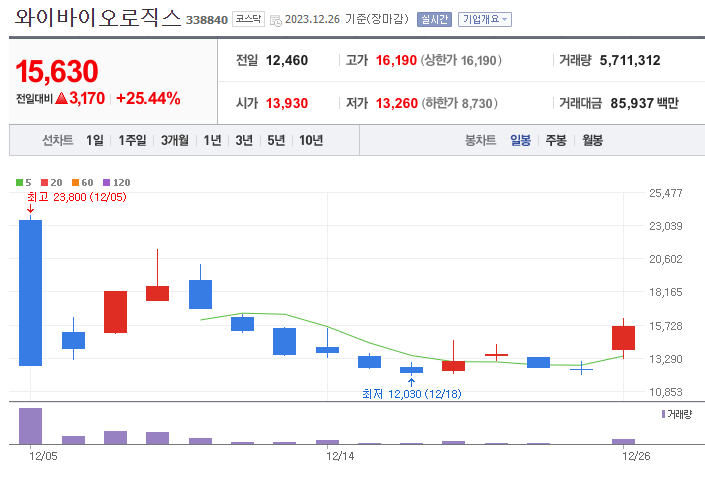Image resolution: width=705 pixels, height=478 pixels.
Task: Open the 10년 line chart
Action: [311, 140]
